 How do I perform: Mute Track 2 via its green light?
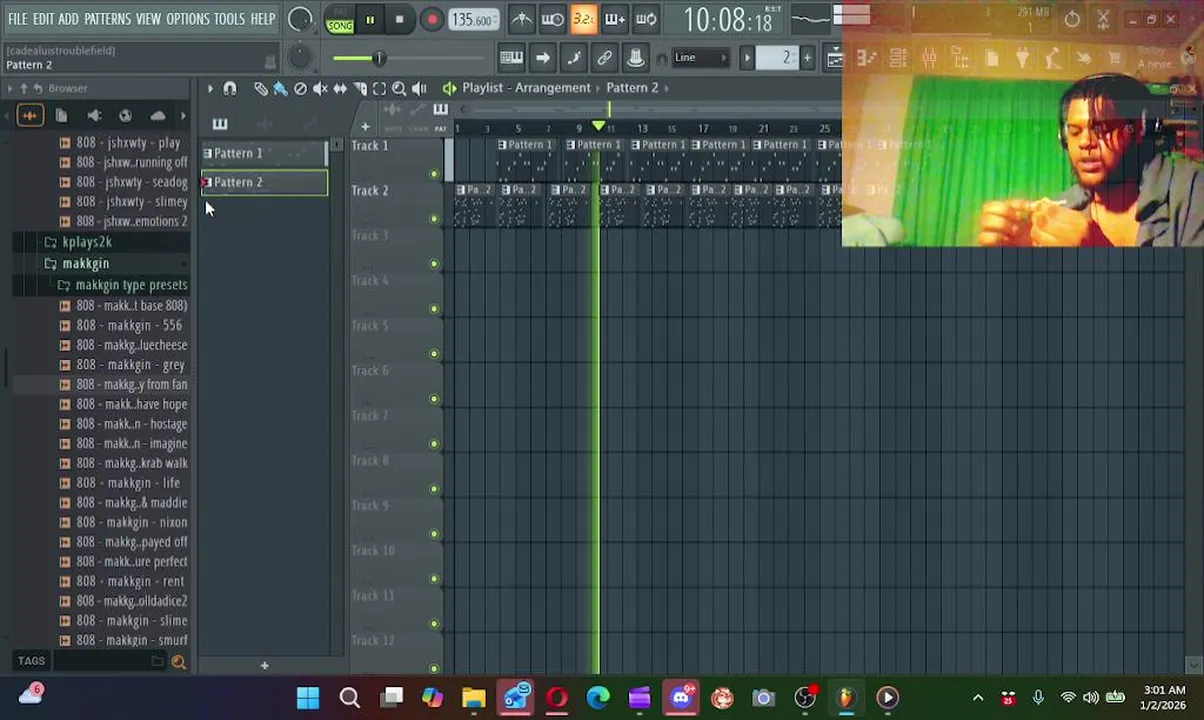(x=434, y=219)
